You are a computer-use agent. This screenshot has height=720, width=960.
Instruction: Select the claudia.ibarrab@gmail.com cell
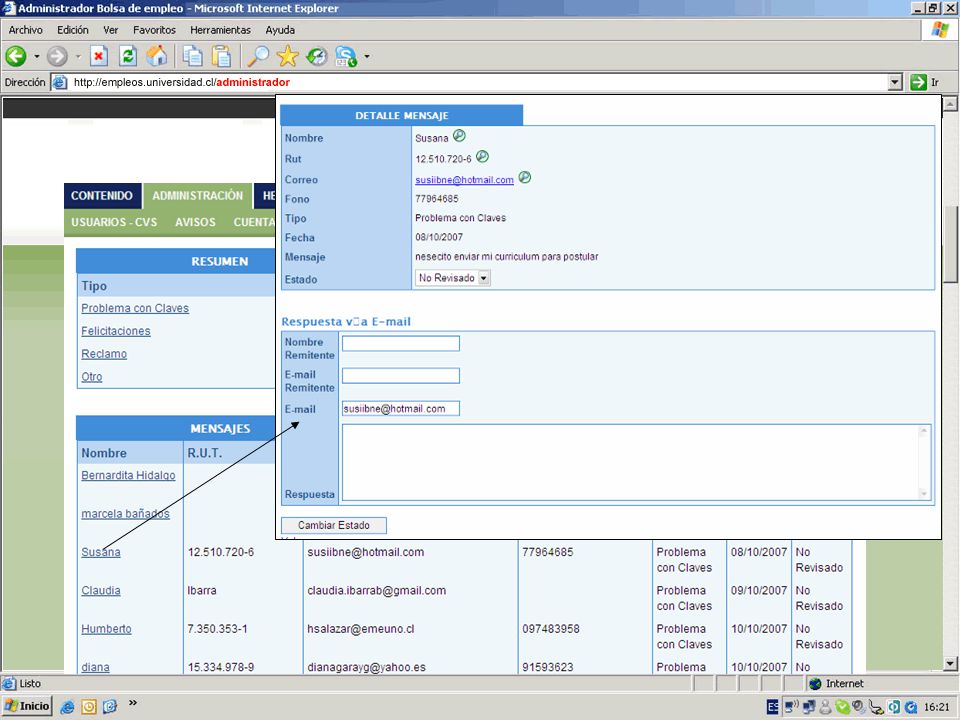377,591
